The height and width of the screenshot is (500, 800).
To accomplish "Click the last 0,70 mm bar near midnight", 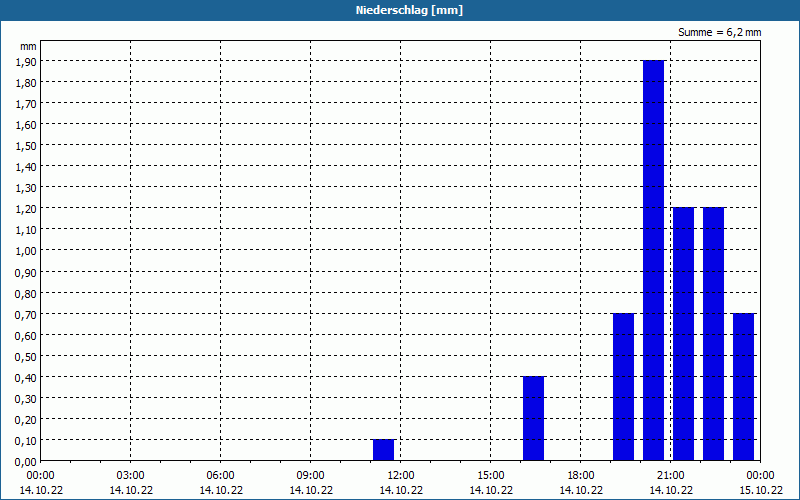I will pos(743,387).
